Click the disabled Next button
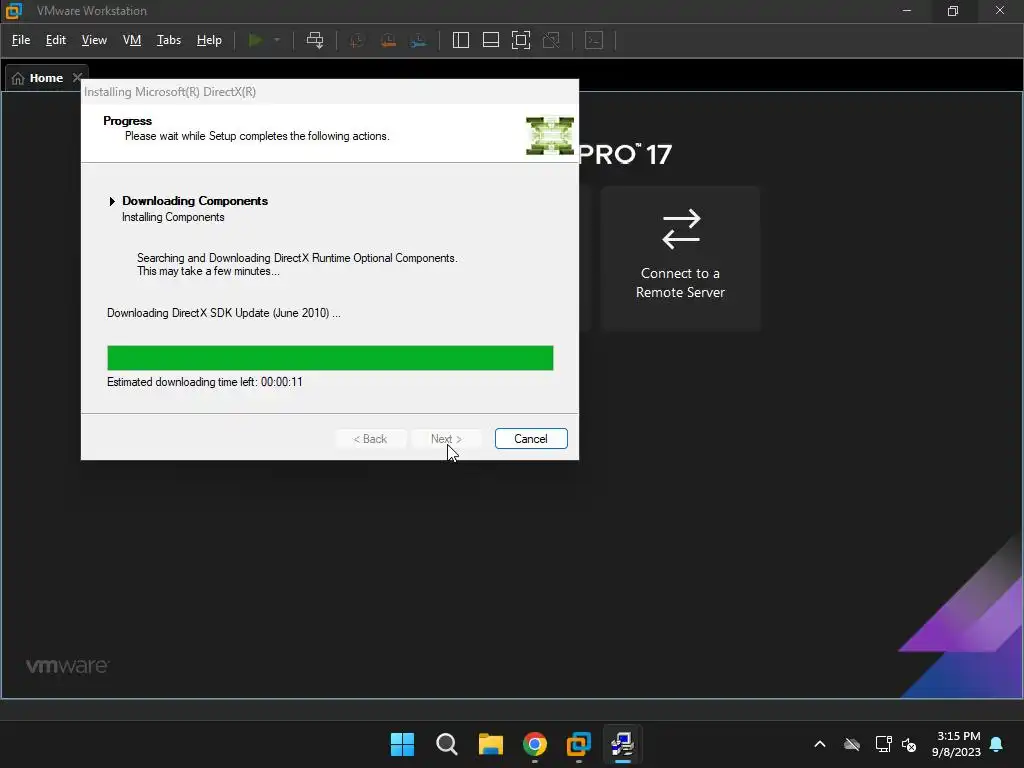 (446, 439)
